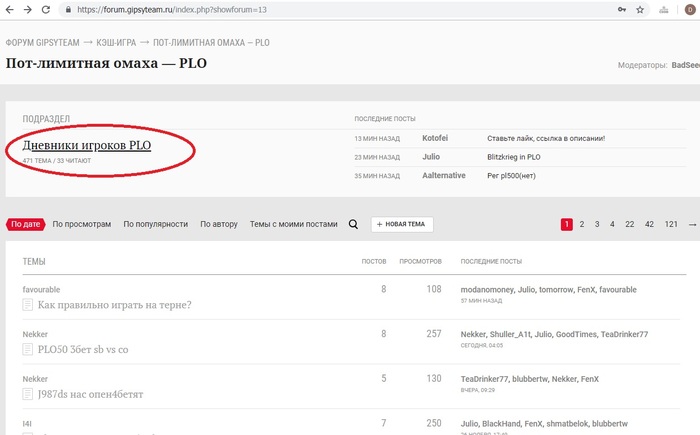Reload the page with the refresh icon
This screenshot has width=700, height=435.
pos(46,9)
